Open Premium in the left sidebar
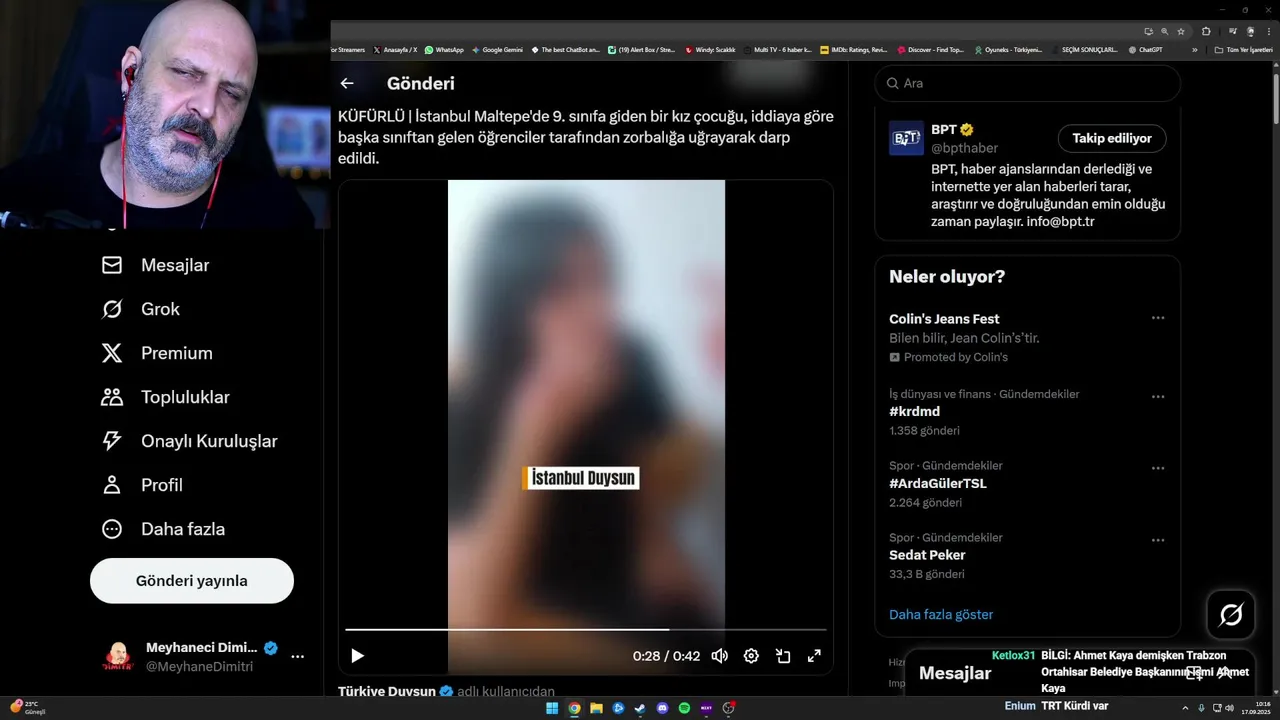The height and width of the screenshot is (720, 1280). pyautogui.click(x=157, y=353)
